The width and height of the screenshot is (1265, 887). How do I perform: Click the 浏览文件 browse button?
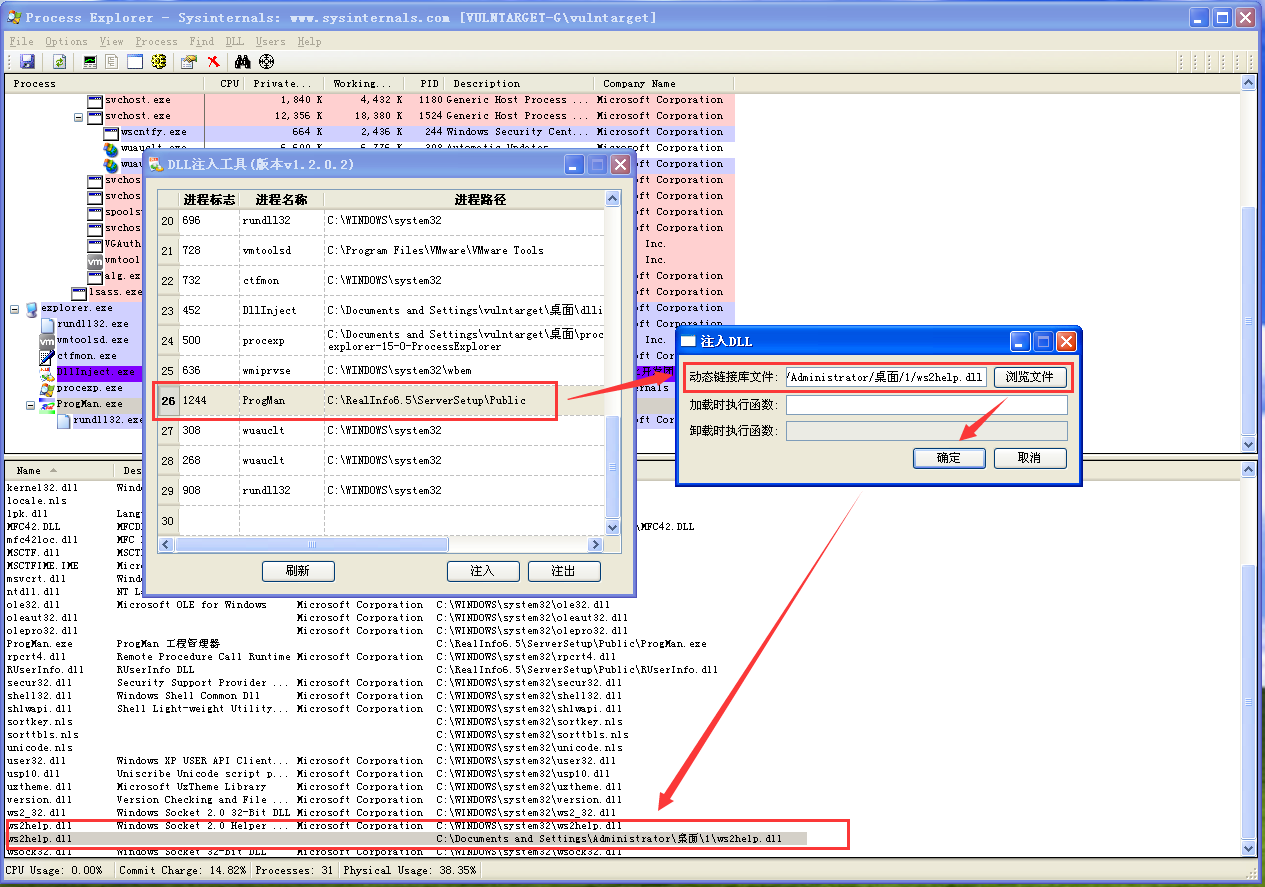tap(1030, 377)
